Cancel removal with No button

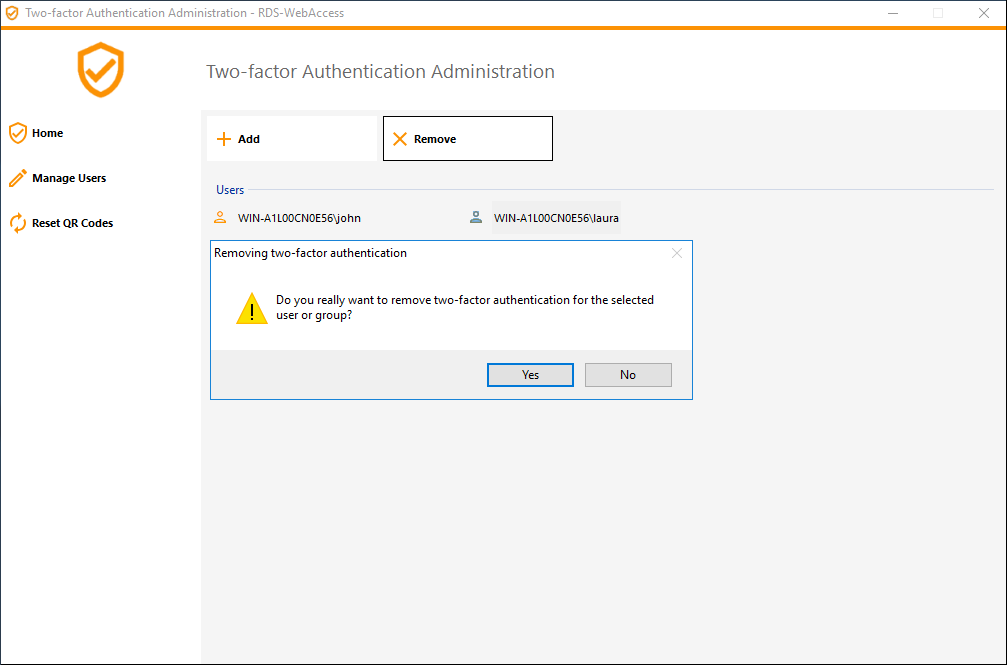tap(628, 375)
